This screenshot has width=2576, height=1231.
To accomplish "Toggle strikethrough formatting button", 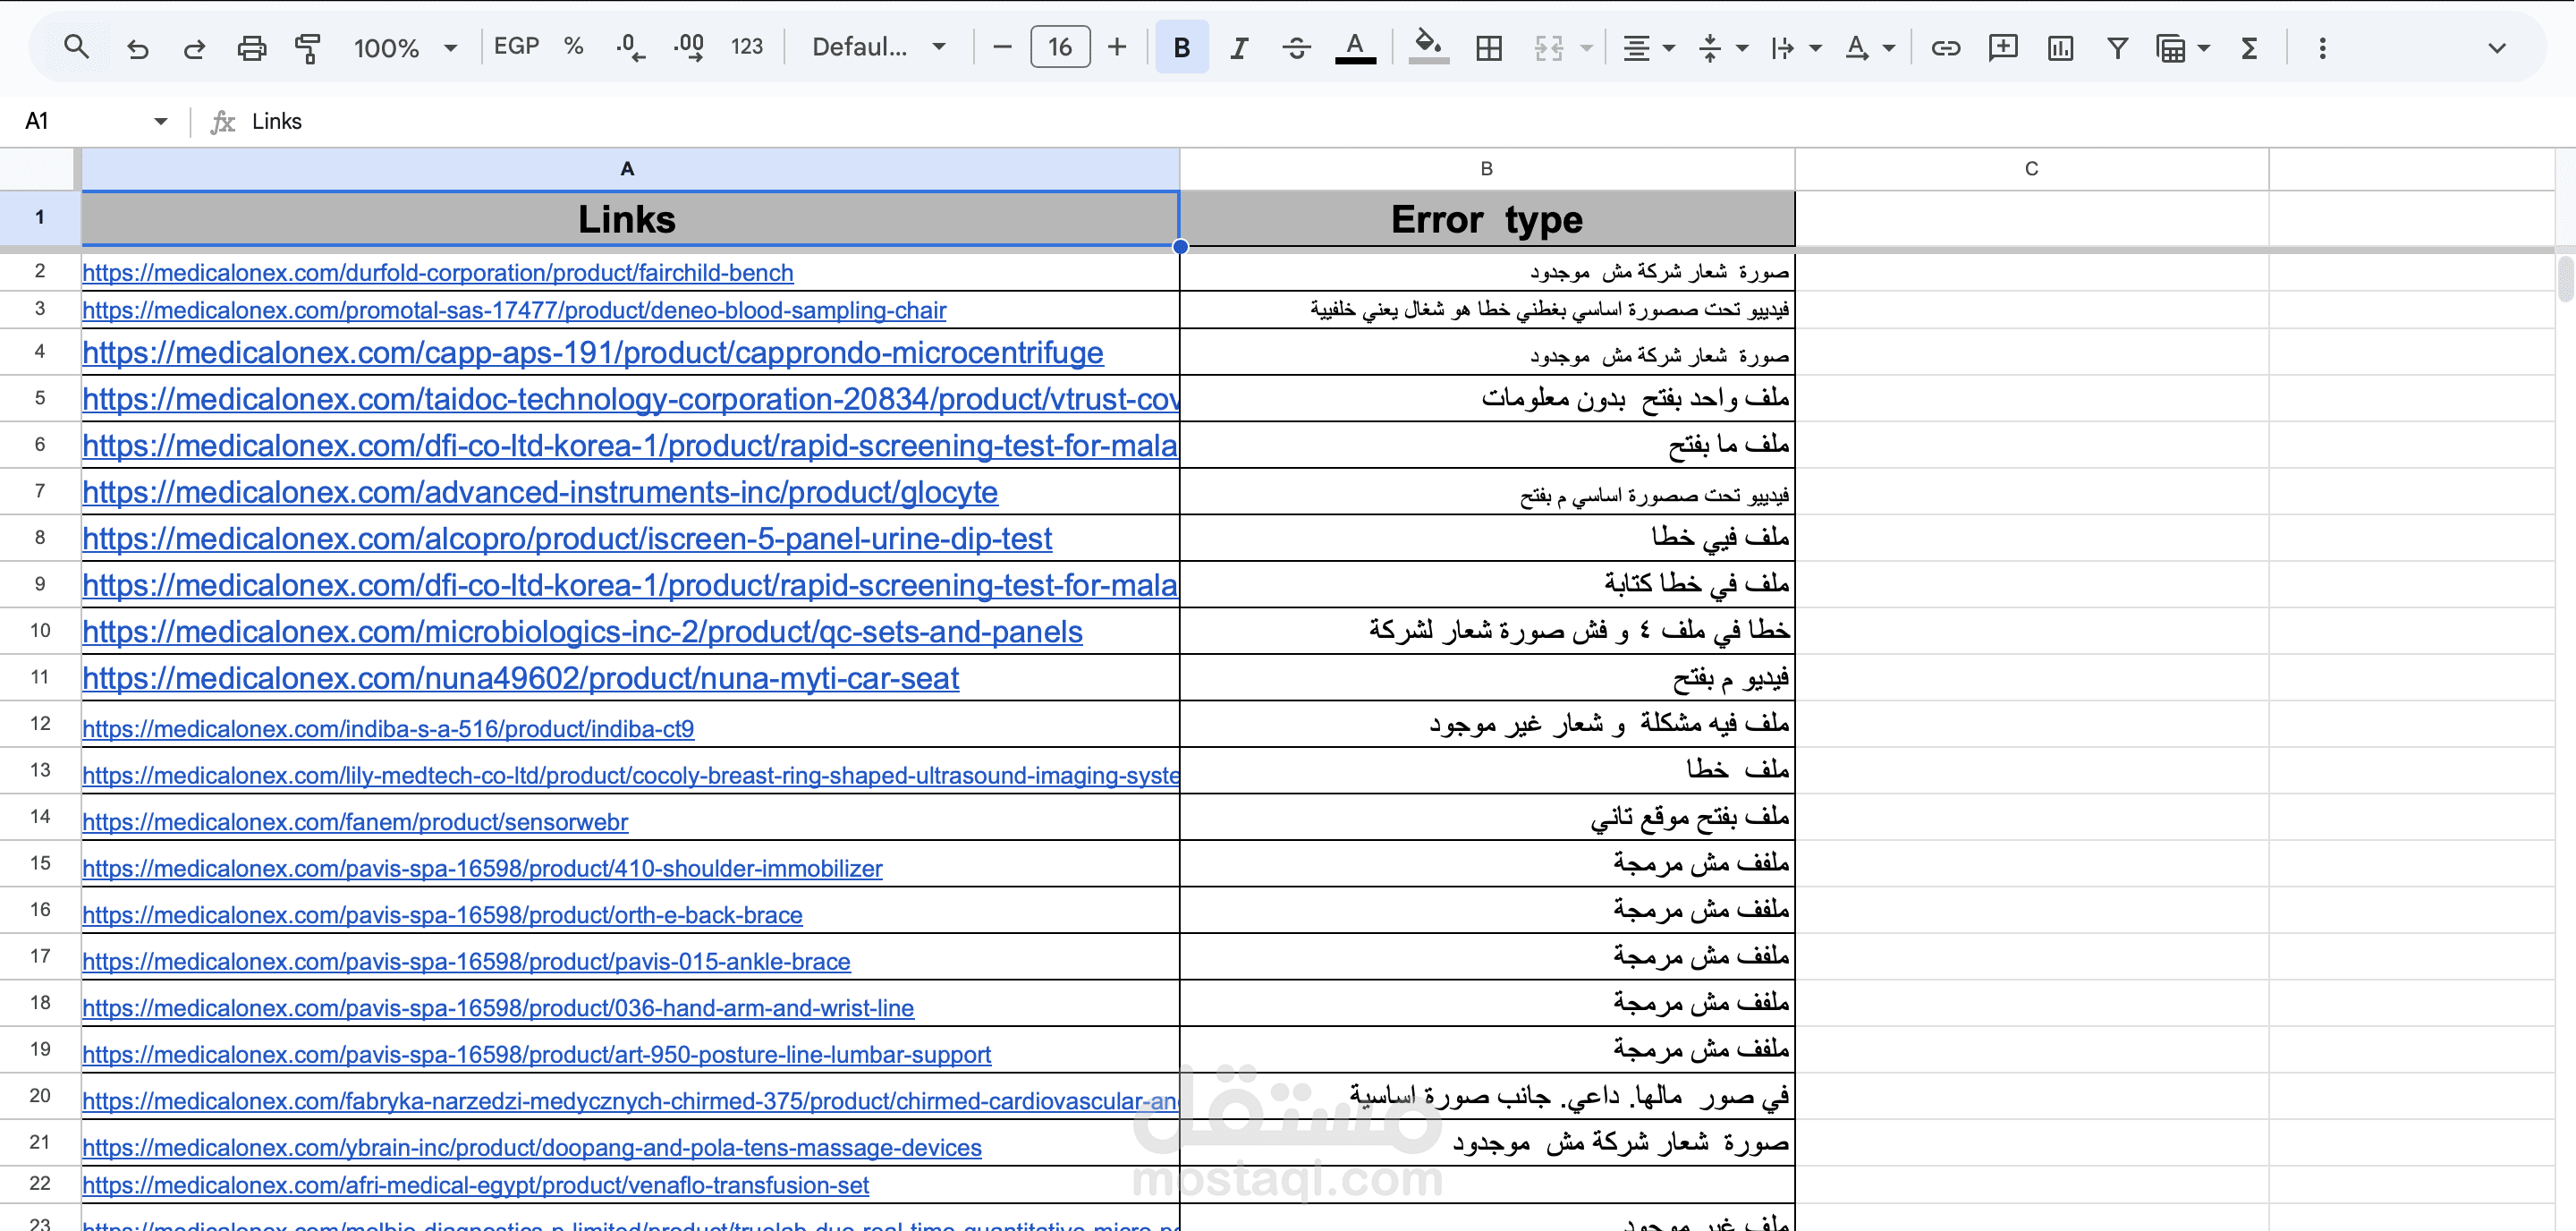I will (1296, 47).
